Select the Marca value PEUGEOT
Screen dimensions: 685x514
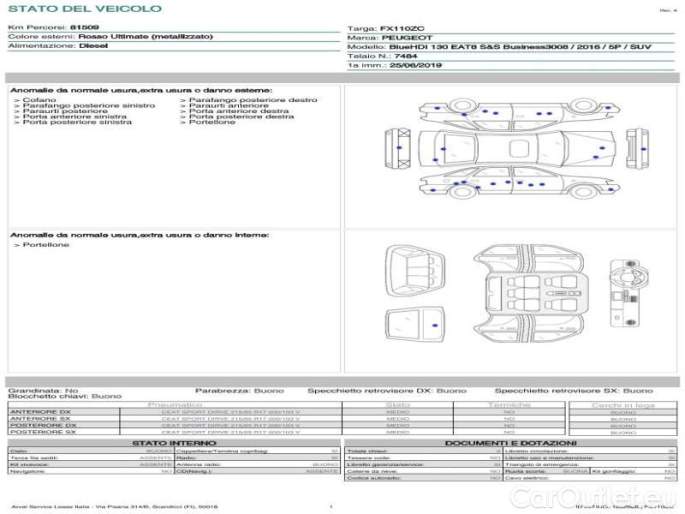click(x=407, y=38)
